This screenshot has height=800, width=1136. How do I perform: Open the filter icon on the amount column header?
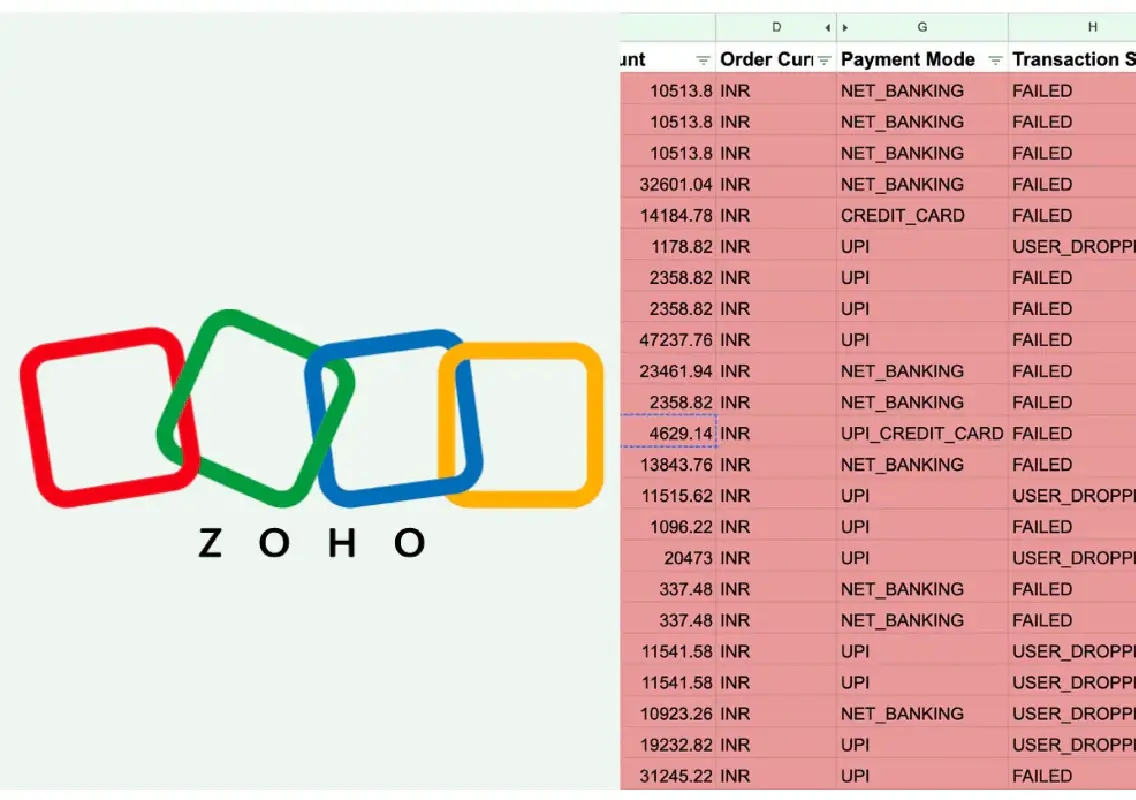pos(703,60)
